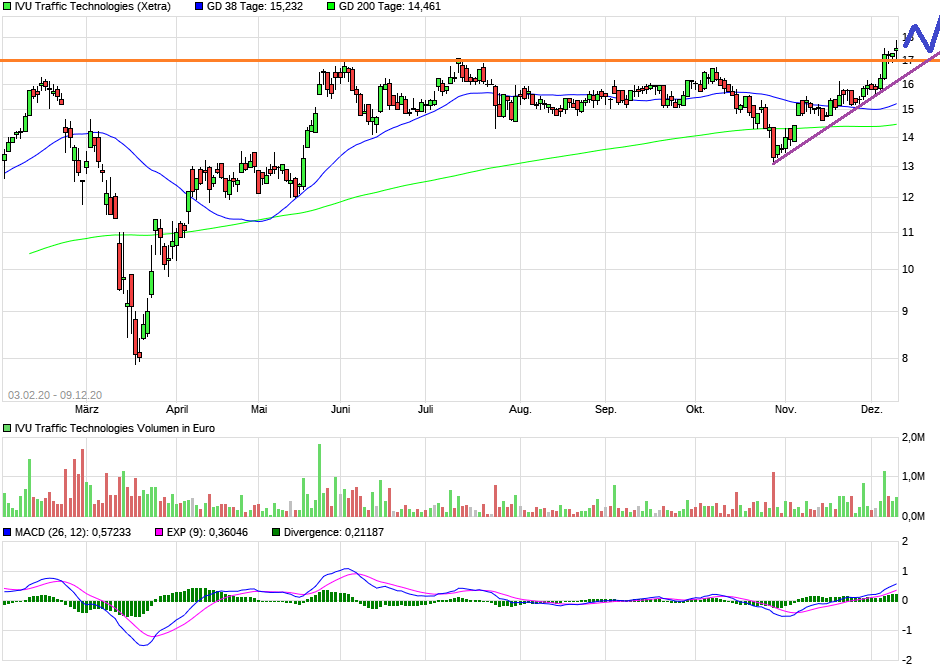The width and height of the screenshot is (940, 669).
Task: Click the date range 03.02.20 - 09.12.20
Action: (55, 395)
